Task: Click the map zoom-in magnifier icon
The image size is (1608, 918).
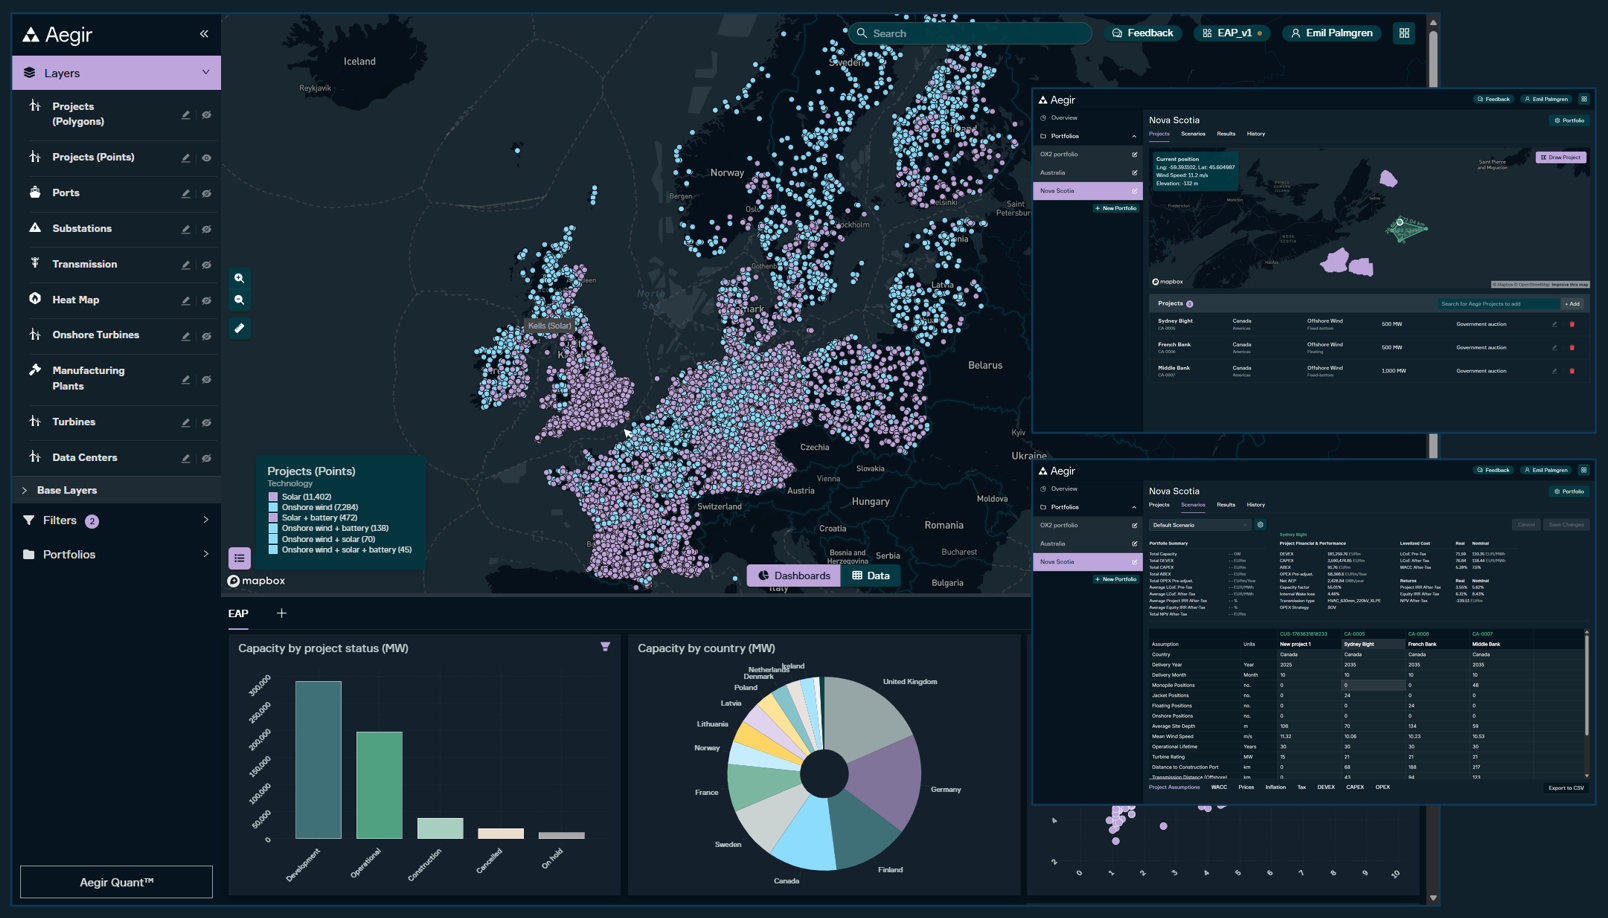Action: pyautogui.click(x=239, y=278)
